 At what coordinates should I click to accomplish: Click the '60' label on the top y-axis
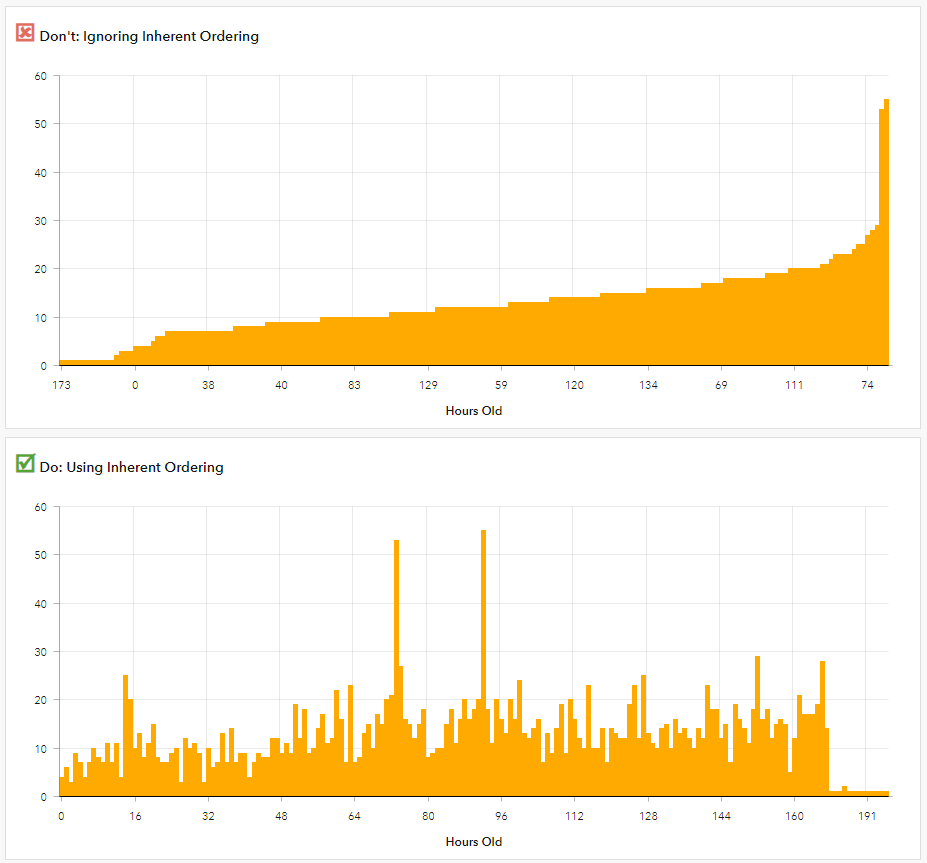pos(40,76)
